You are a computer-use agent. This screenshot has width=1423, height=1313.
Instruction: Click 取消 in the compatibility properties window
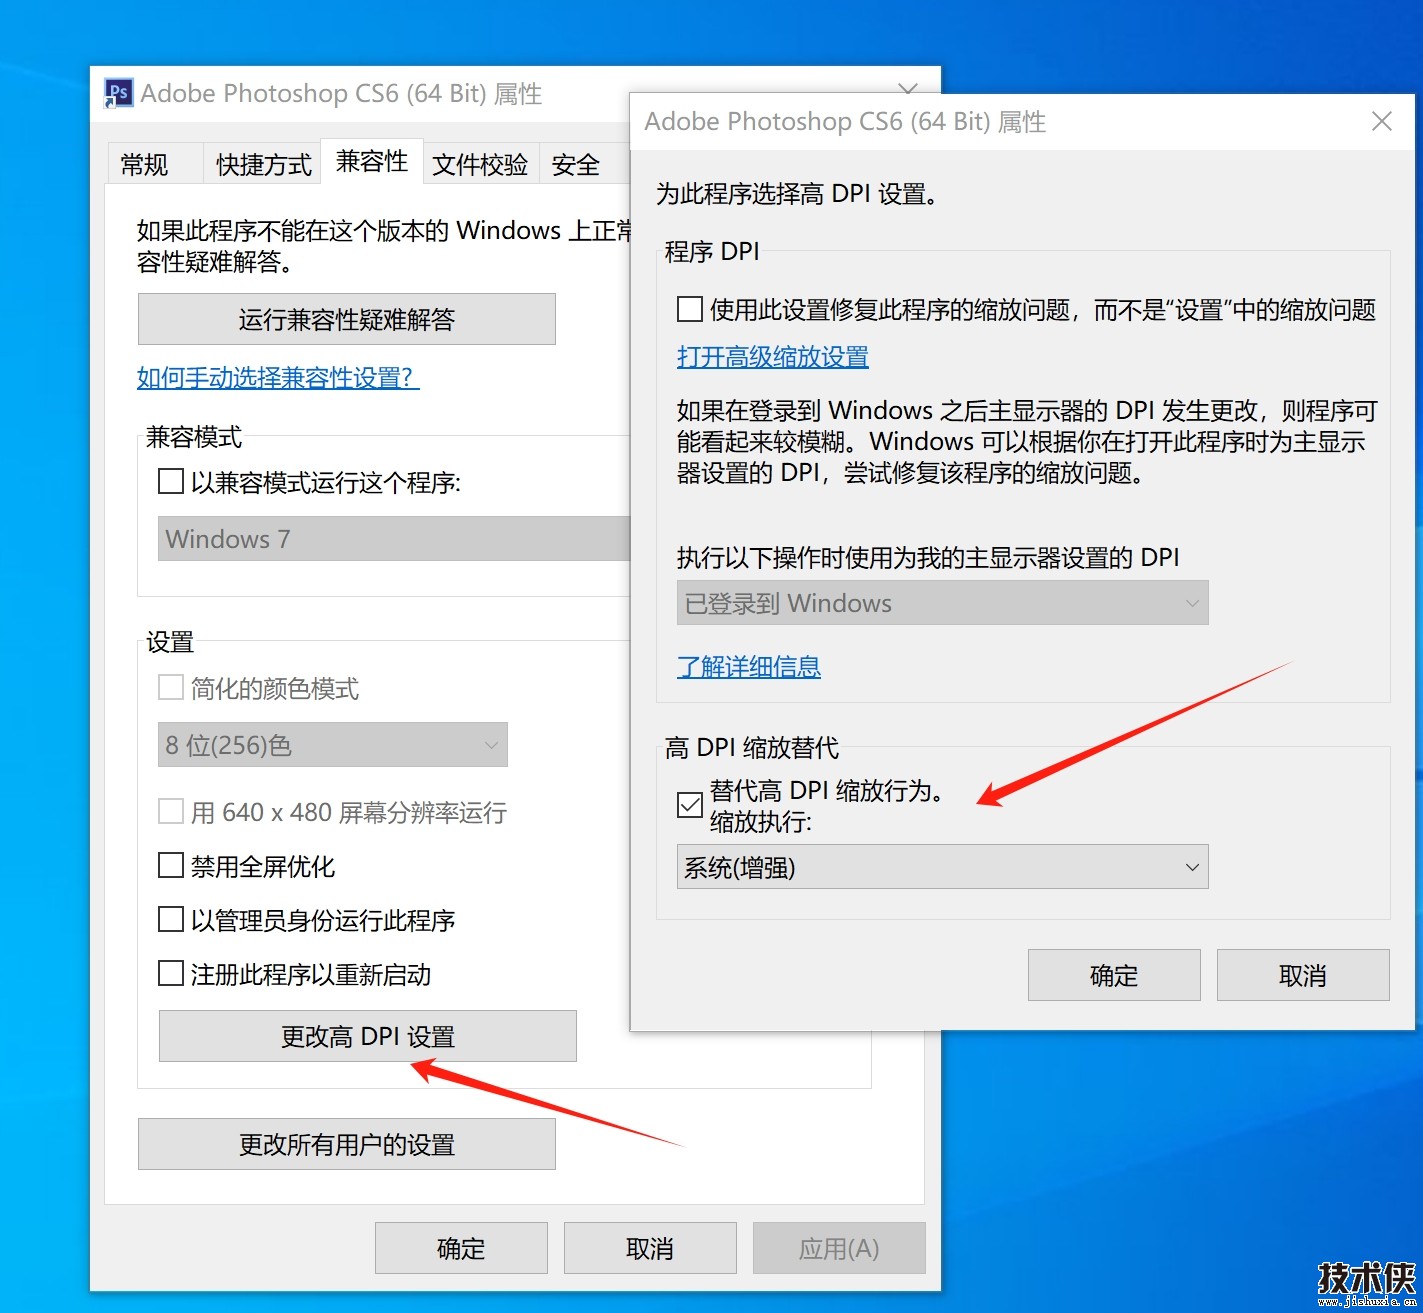(650, 1248)
